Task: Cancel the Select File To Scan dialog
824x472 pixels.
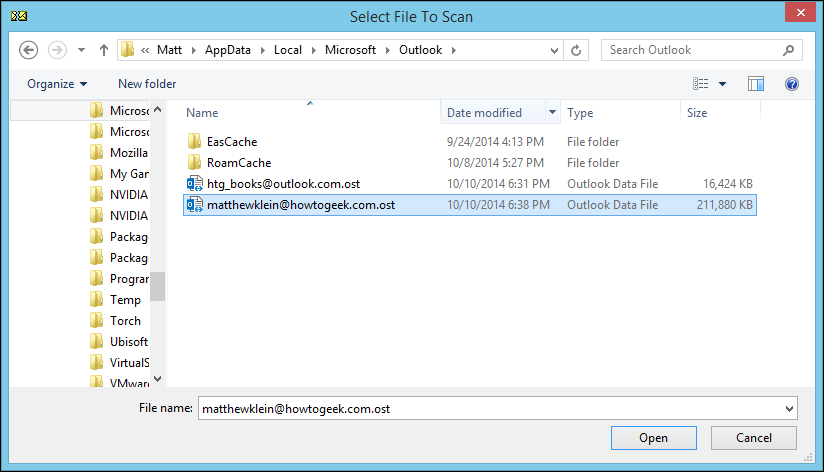Action: (754, 438)
